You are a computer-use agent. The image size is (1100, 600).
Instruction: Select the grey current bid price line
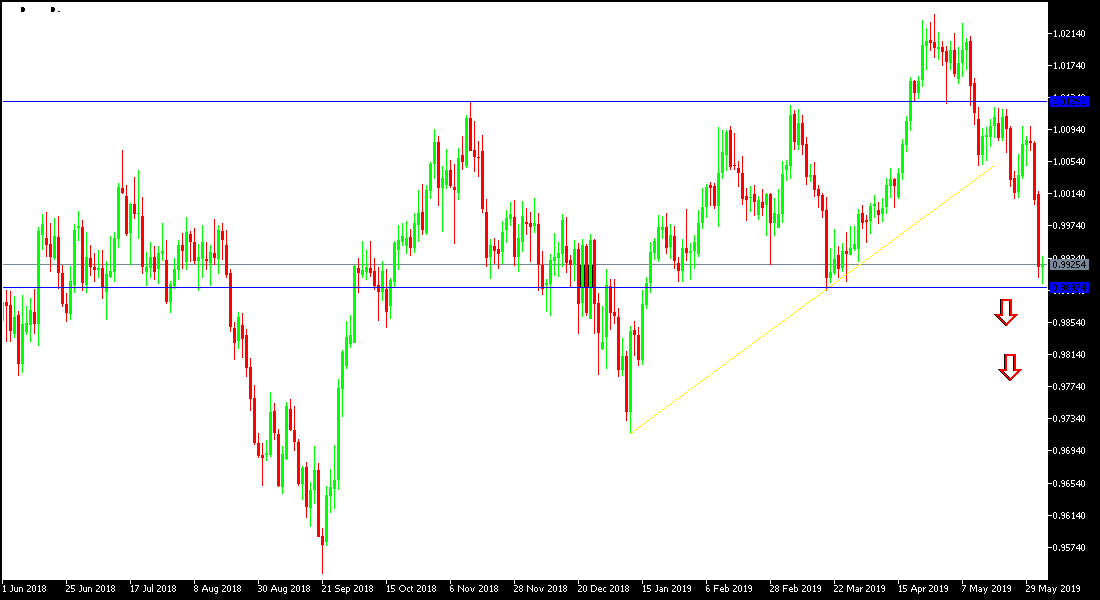point(525,265)
